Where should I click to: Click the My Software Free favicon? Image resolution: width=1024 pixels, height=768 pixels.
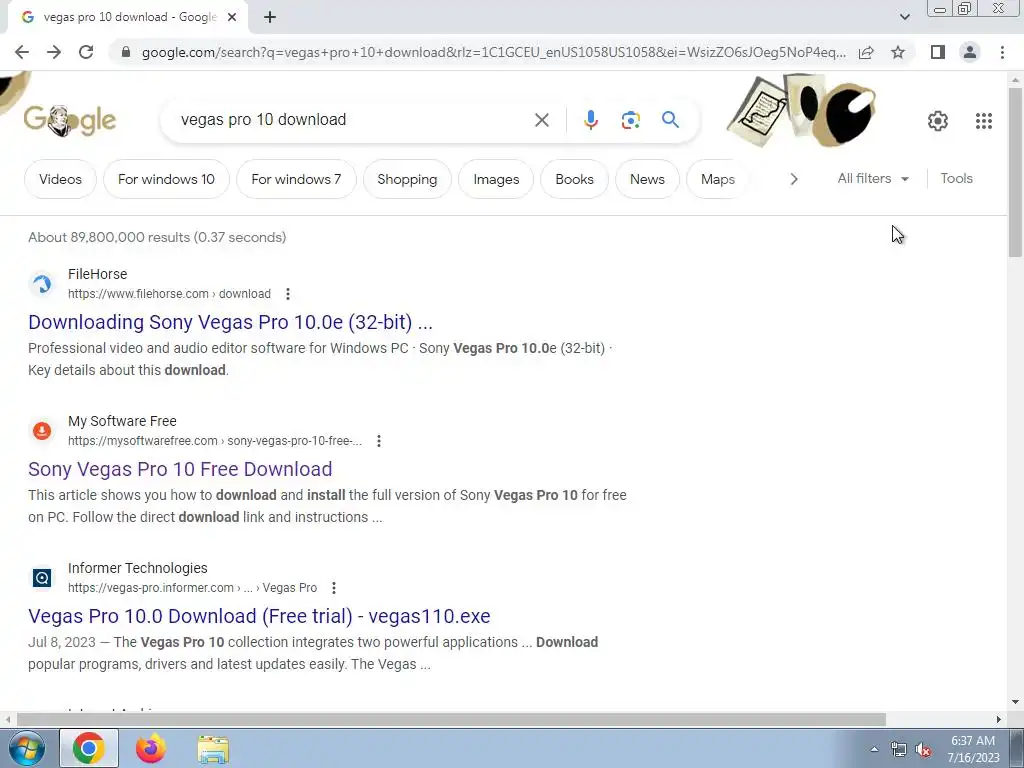click(x=42, y=431)
